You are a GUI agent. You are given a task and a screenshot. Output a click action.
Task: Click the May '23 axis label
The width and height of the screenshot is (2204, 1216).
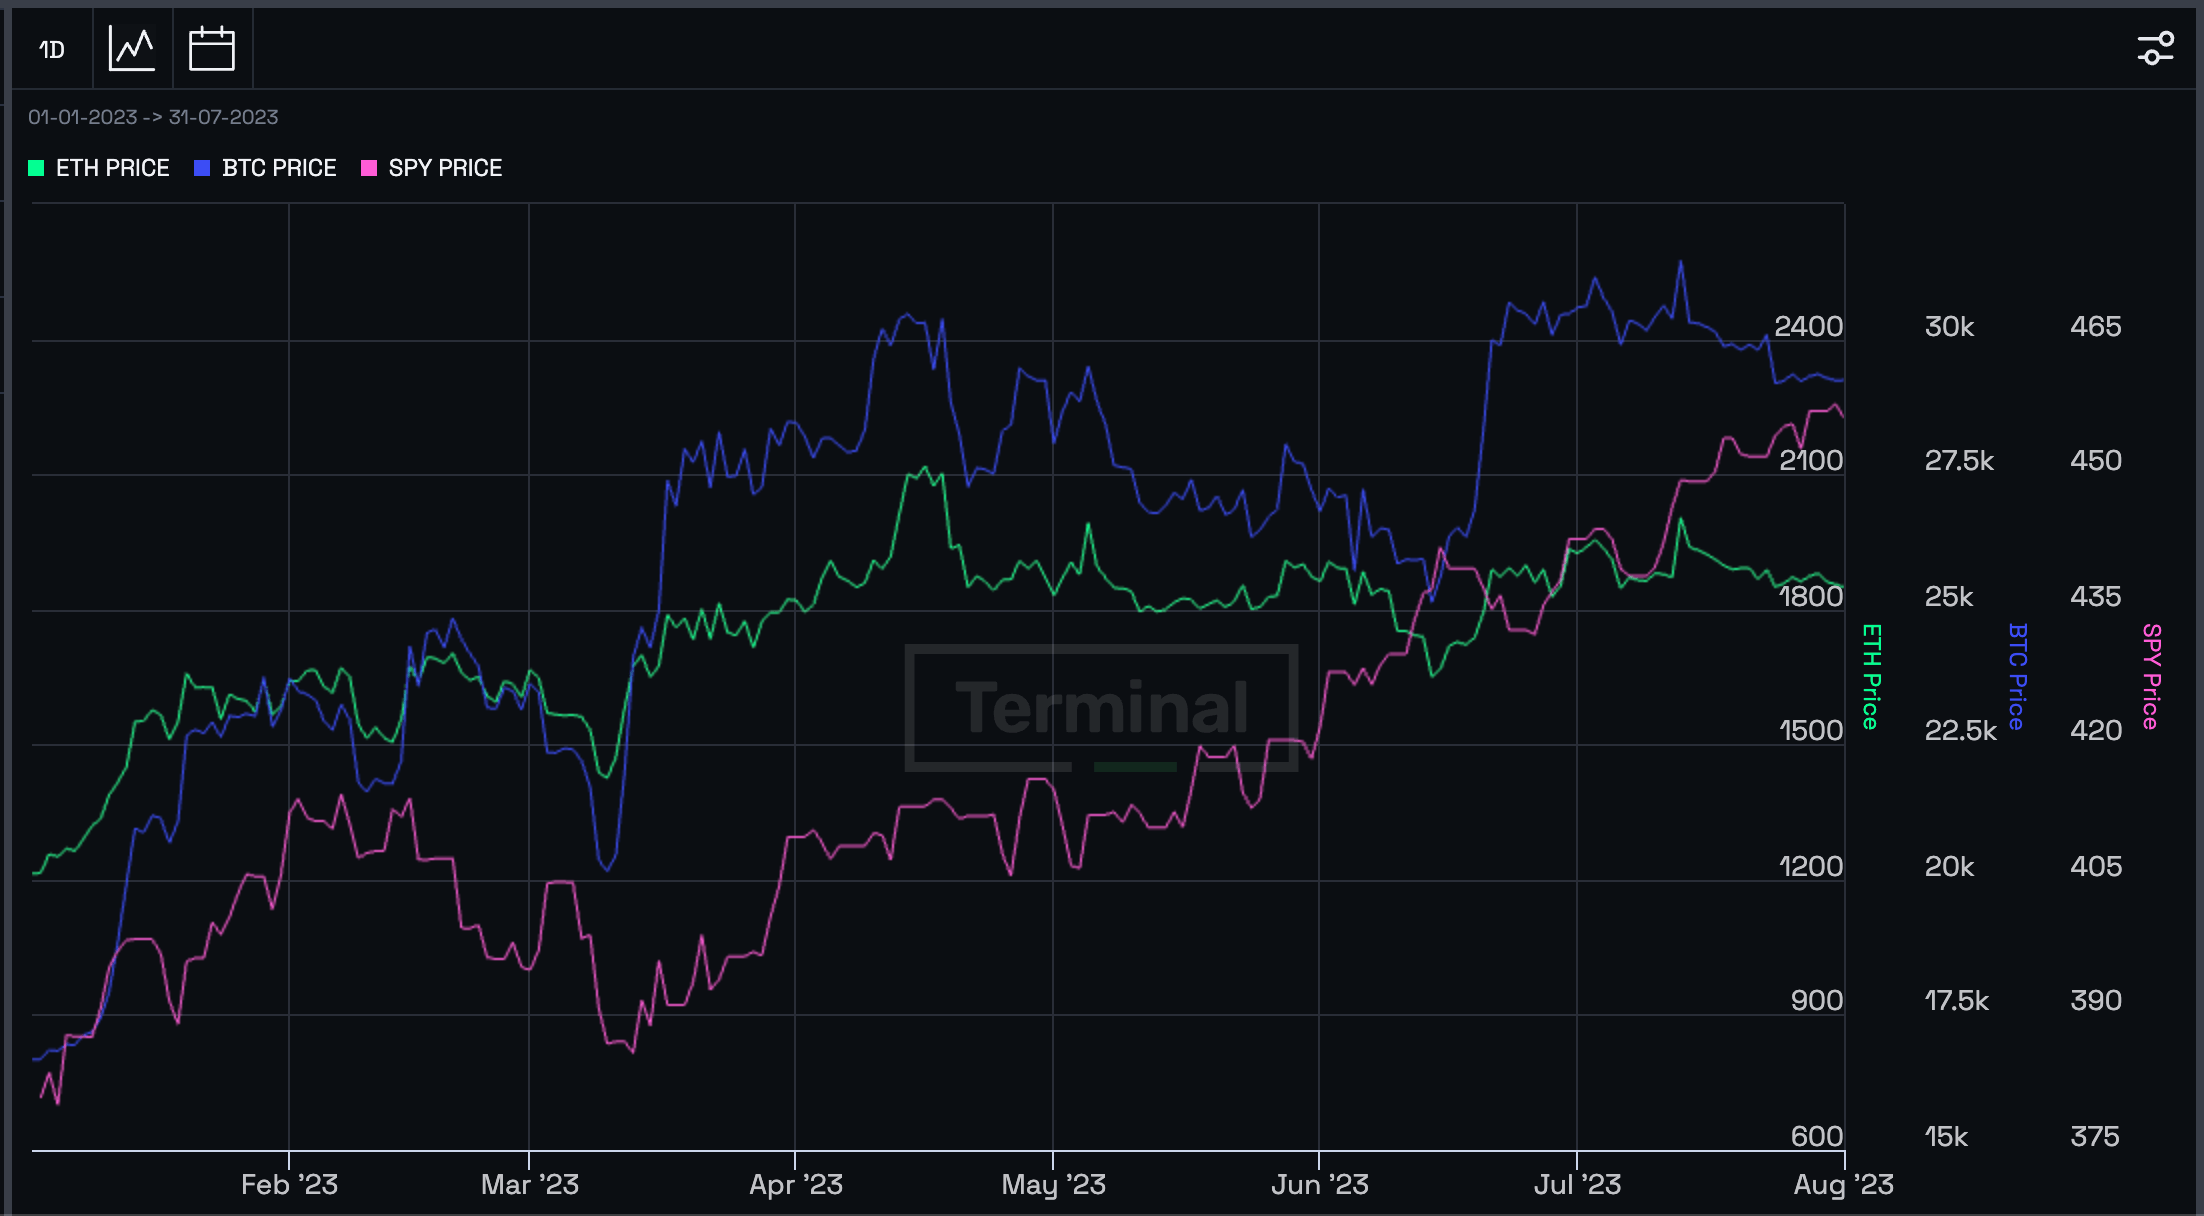1053,1185
